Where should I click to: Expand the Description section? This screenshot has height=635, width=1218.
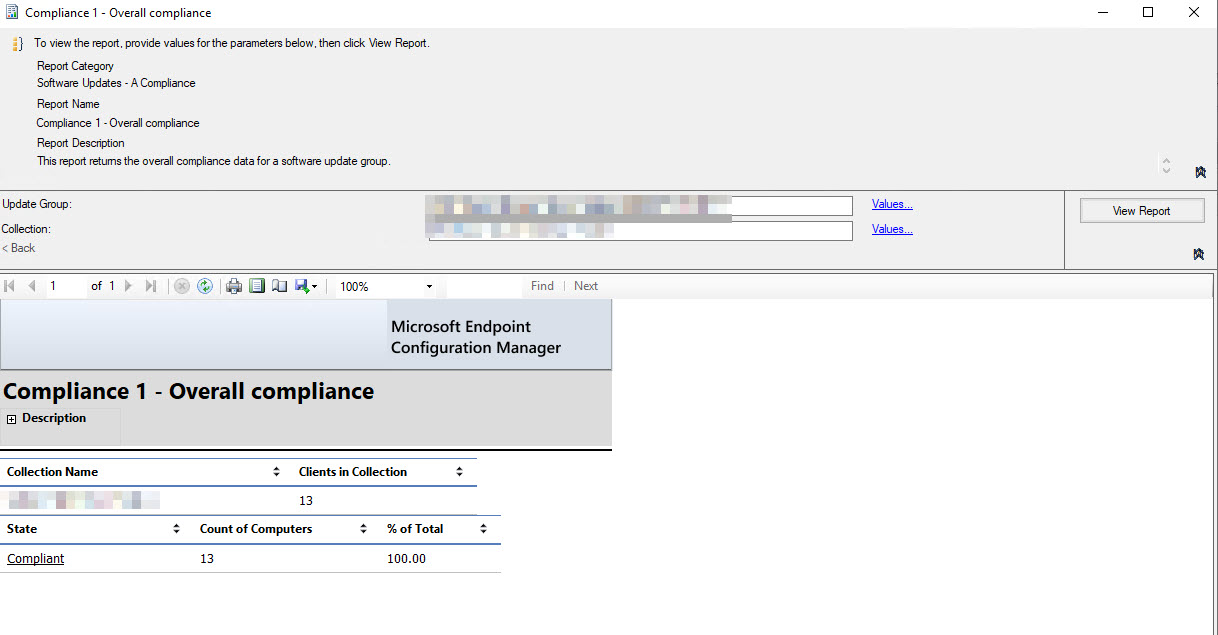11,418
